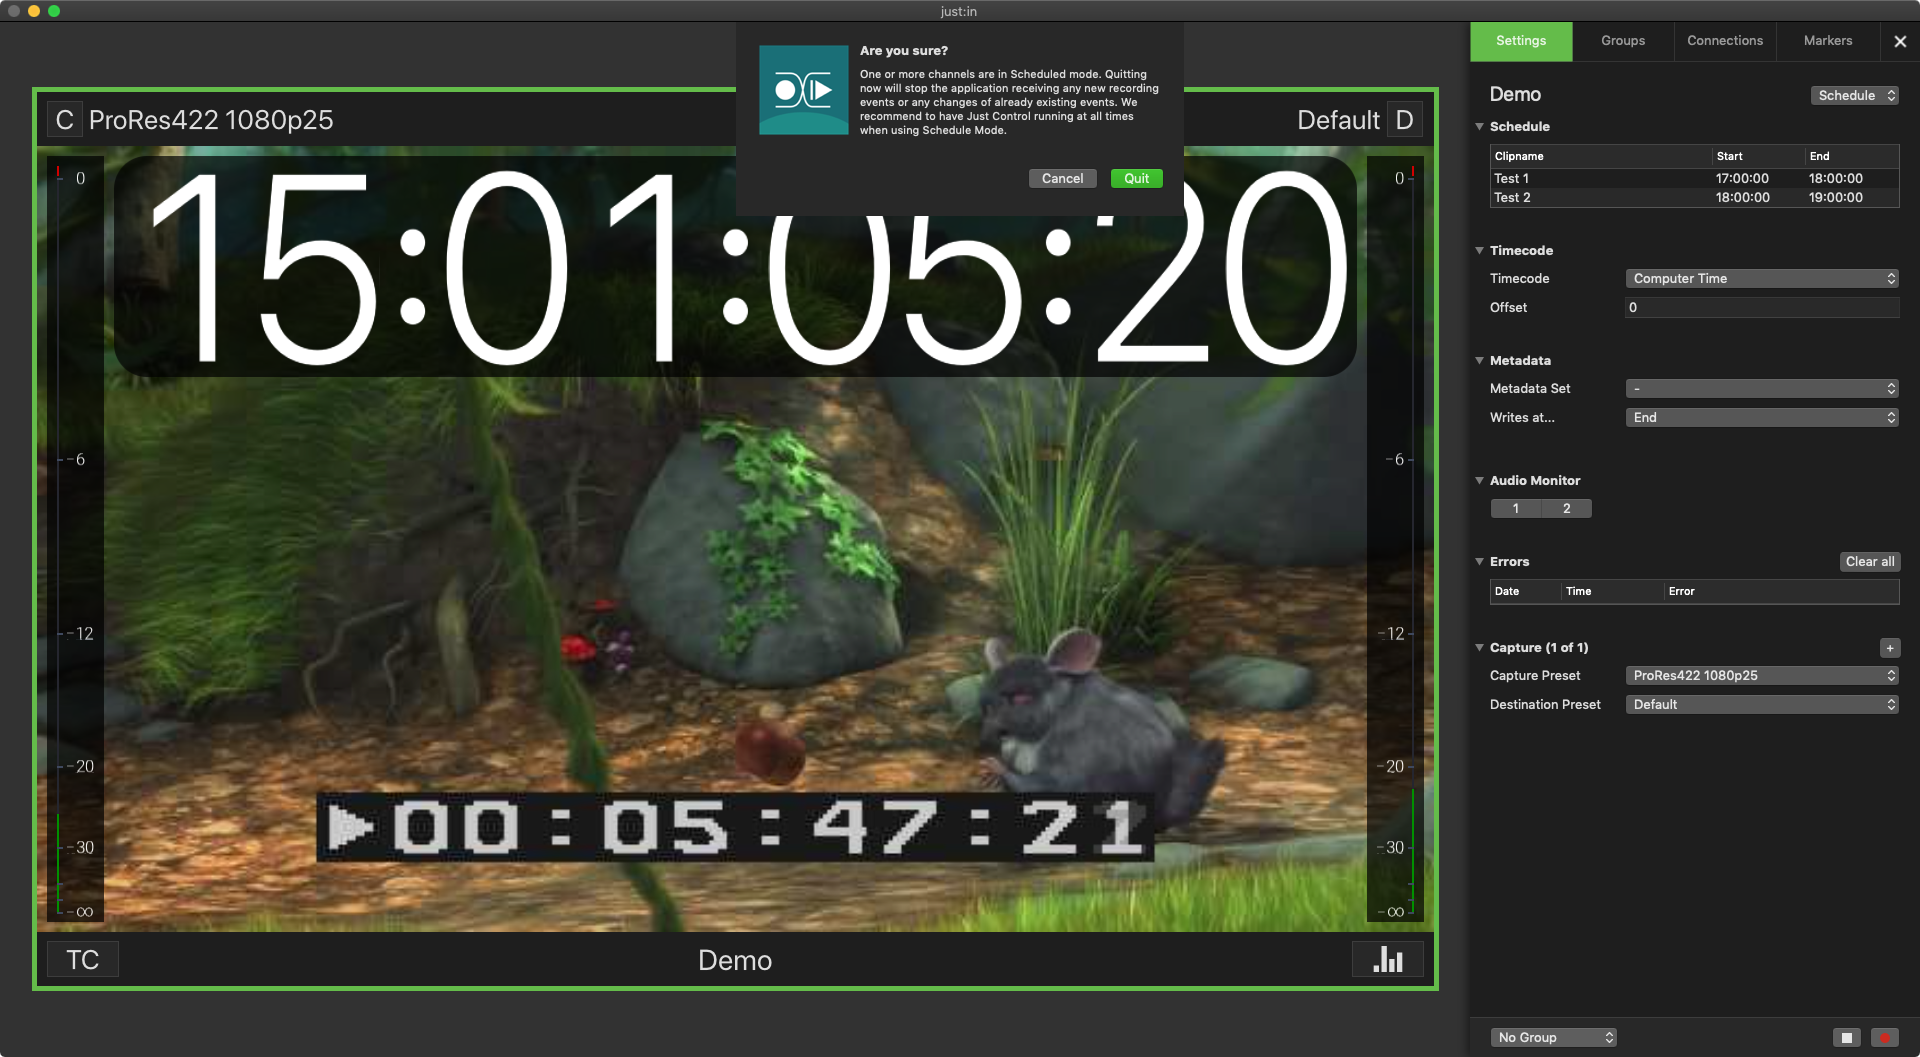1920x1057 pixels.
Task: Open the Destination Preset dropdown
Action: pos(1762,704)
